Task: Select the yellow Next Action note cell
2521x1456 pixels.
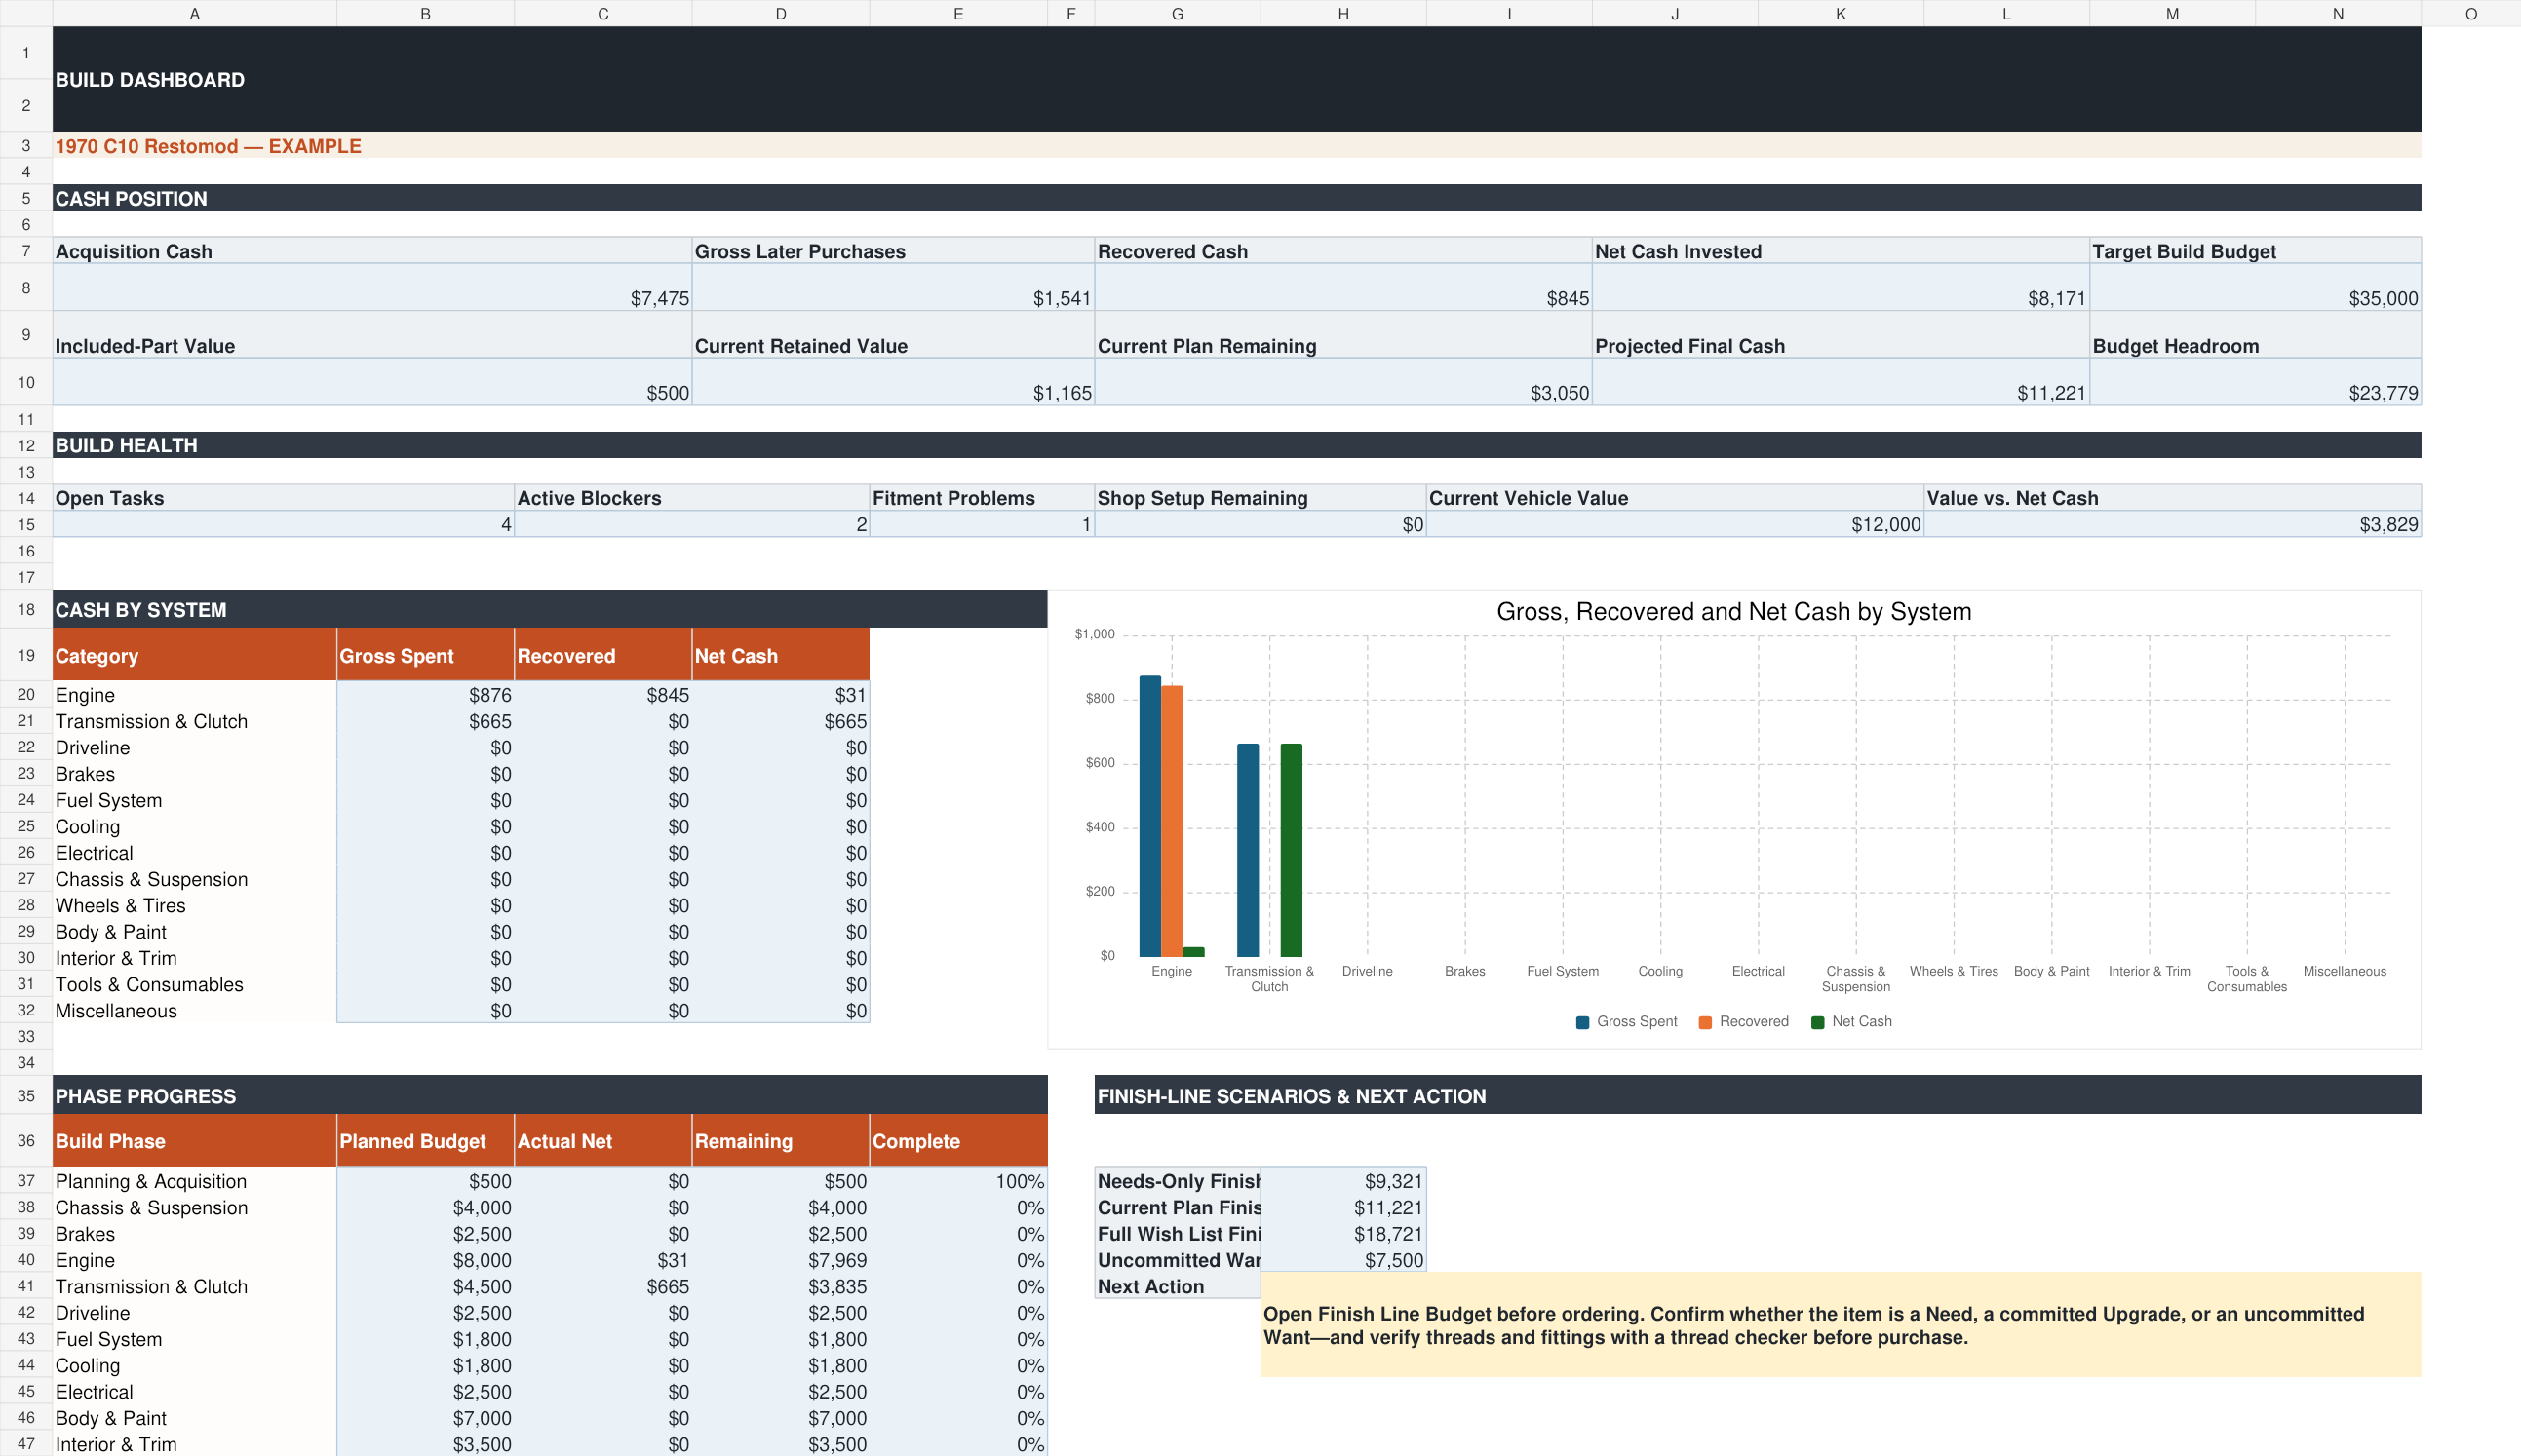Action: pyautogui.click(x=1840, y=1325)
